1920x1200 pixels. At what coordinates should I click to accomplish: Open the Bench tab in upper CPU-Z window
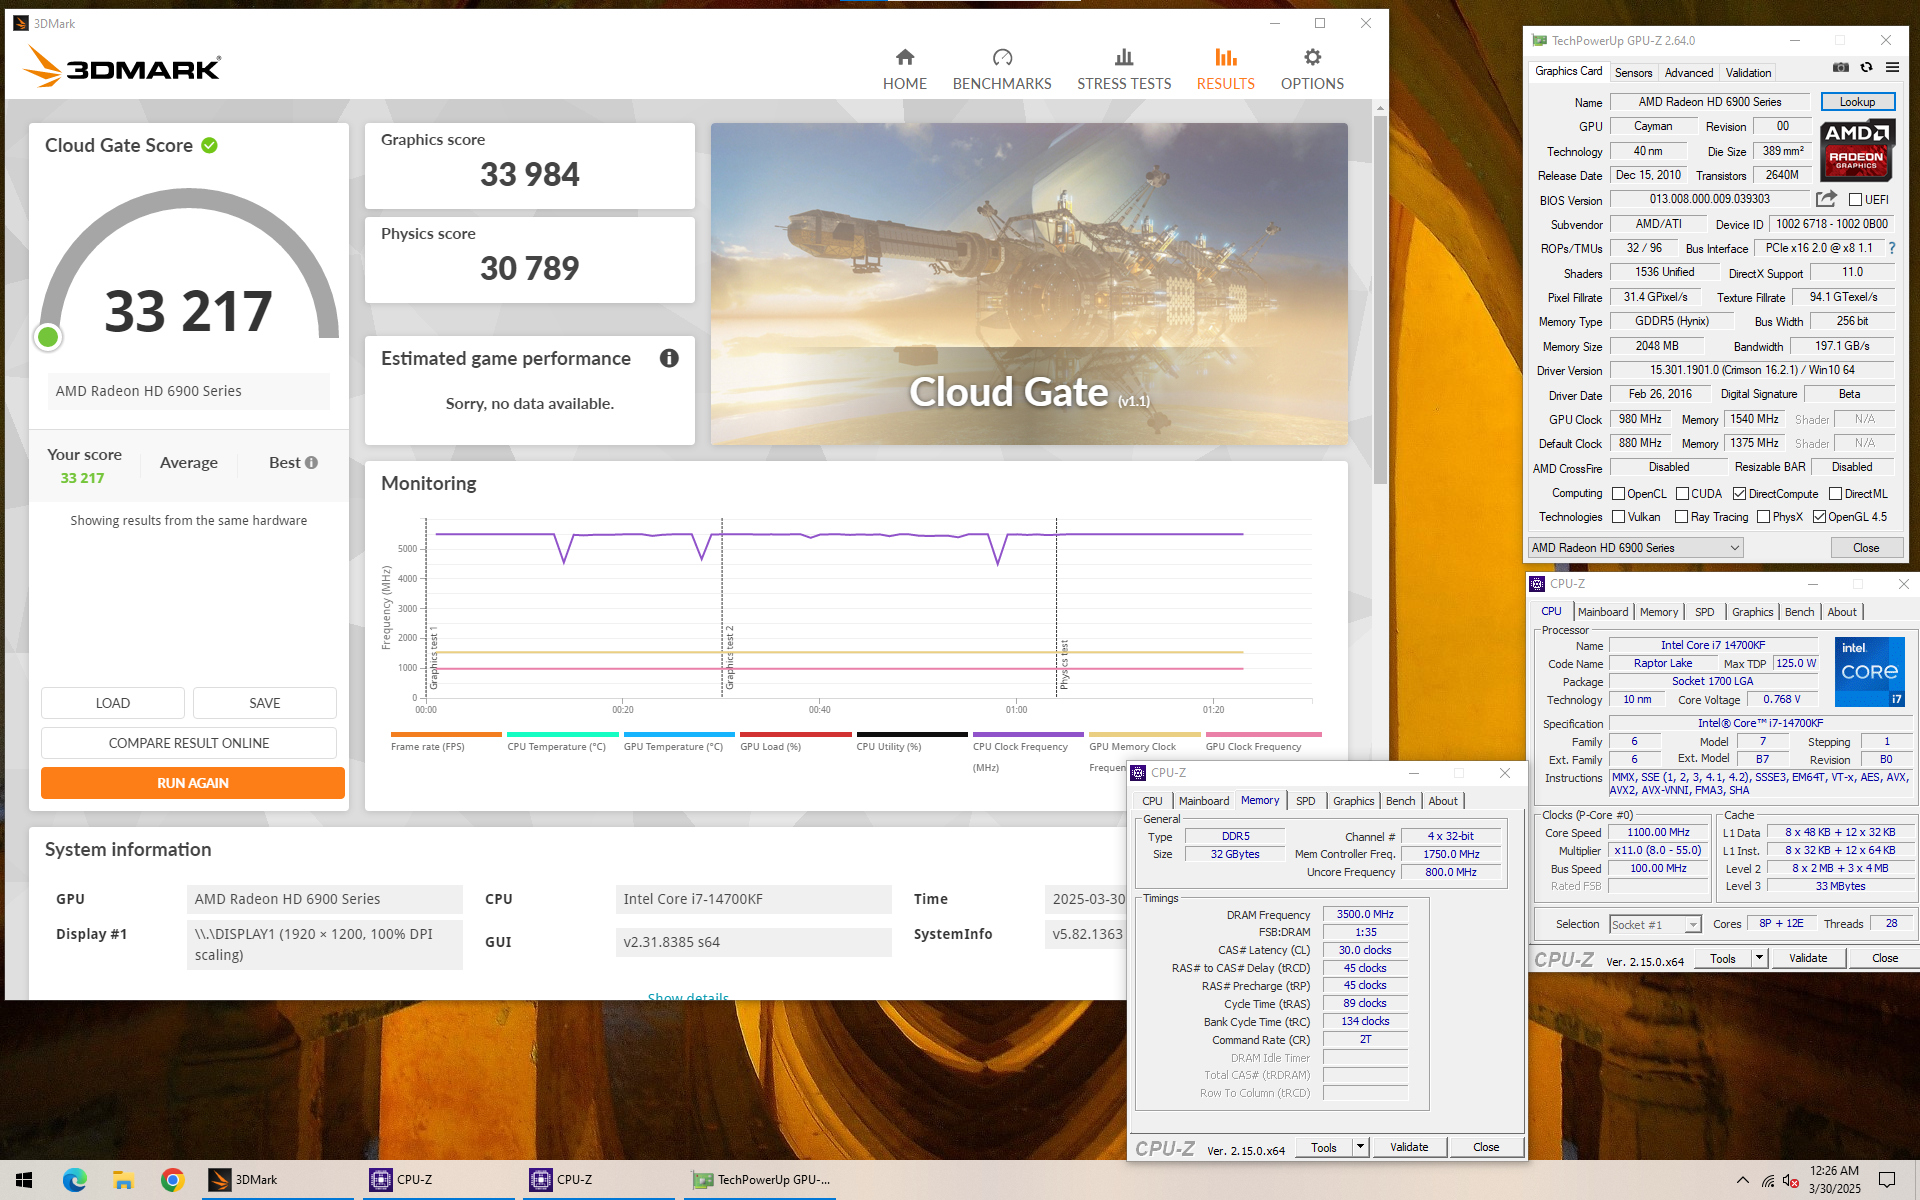pos(1799,612)
